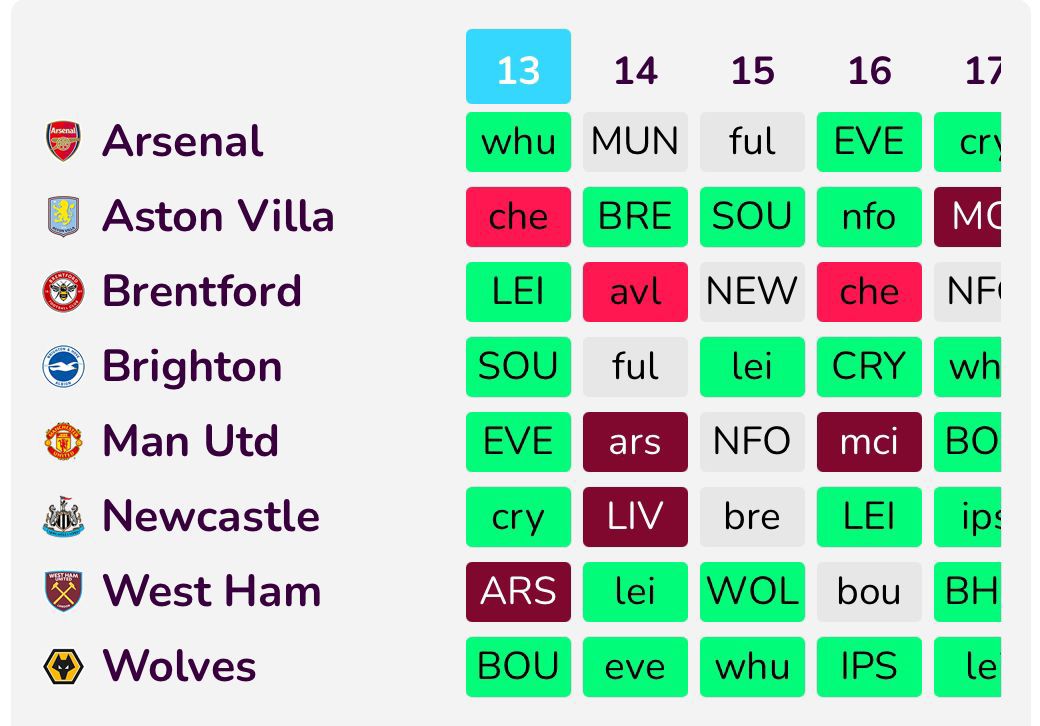Click the Wolves club badge
This screenshot has height=726, width=1040.
62,666
